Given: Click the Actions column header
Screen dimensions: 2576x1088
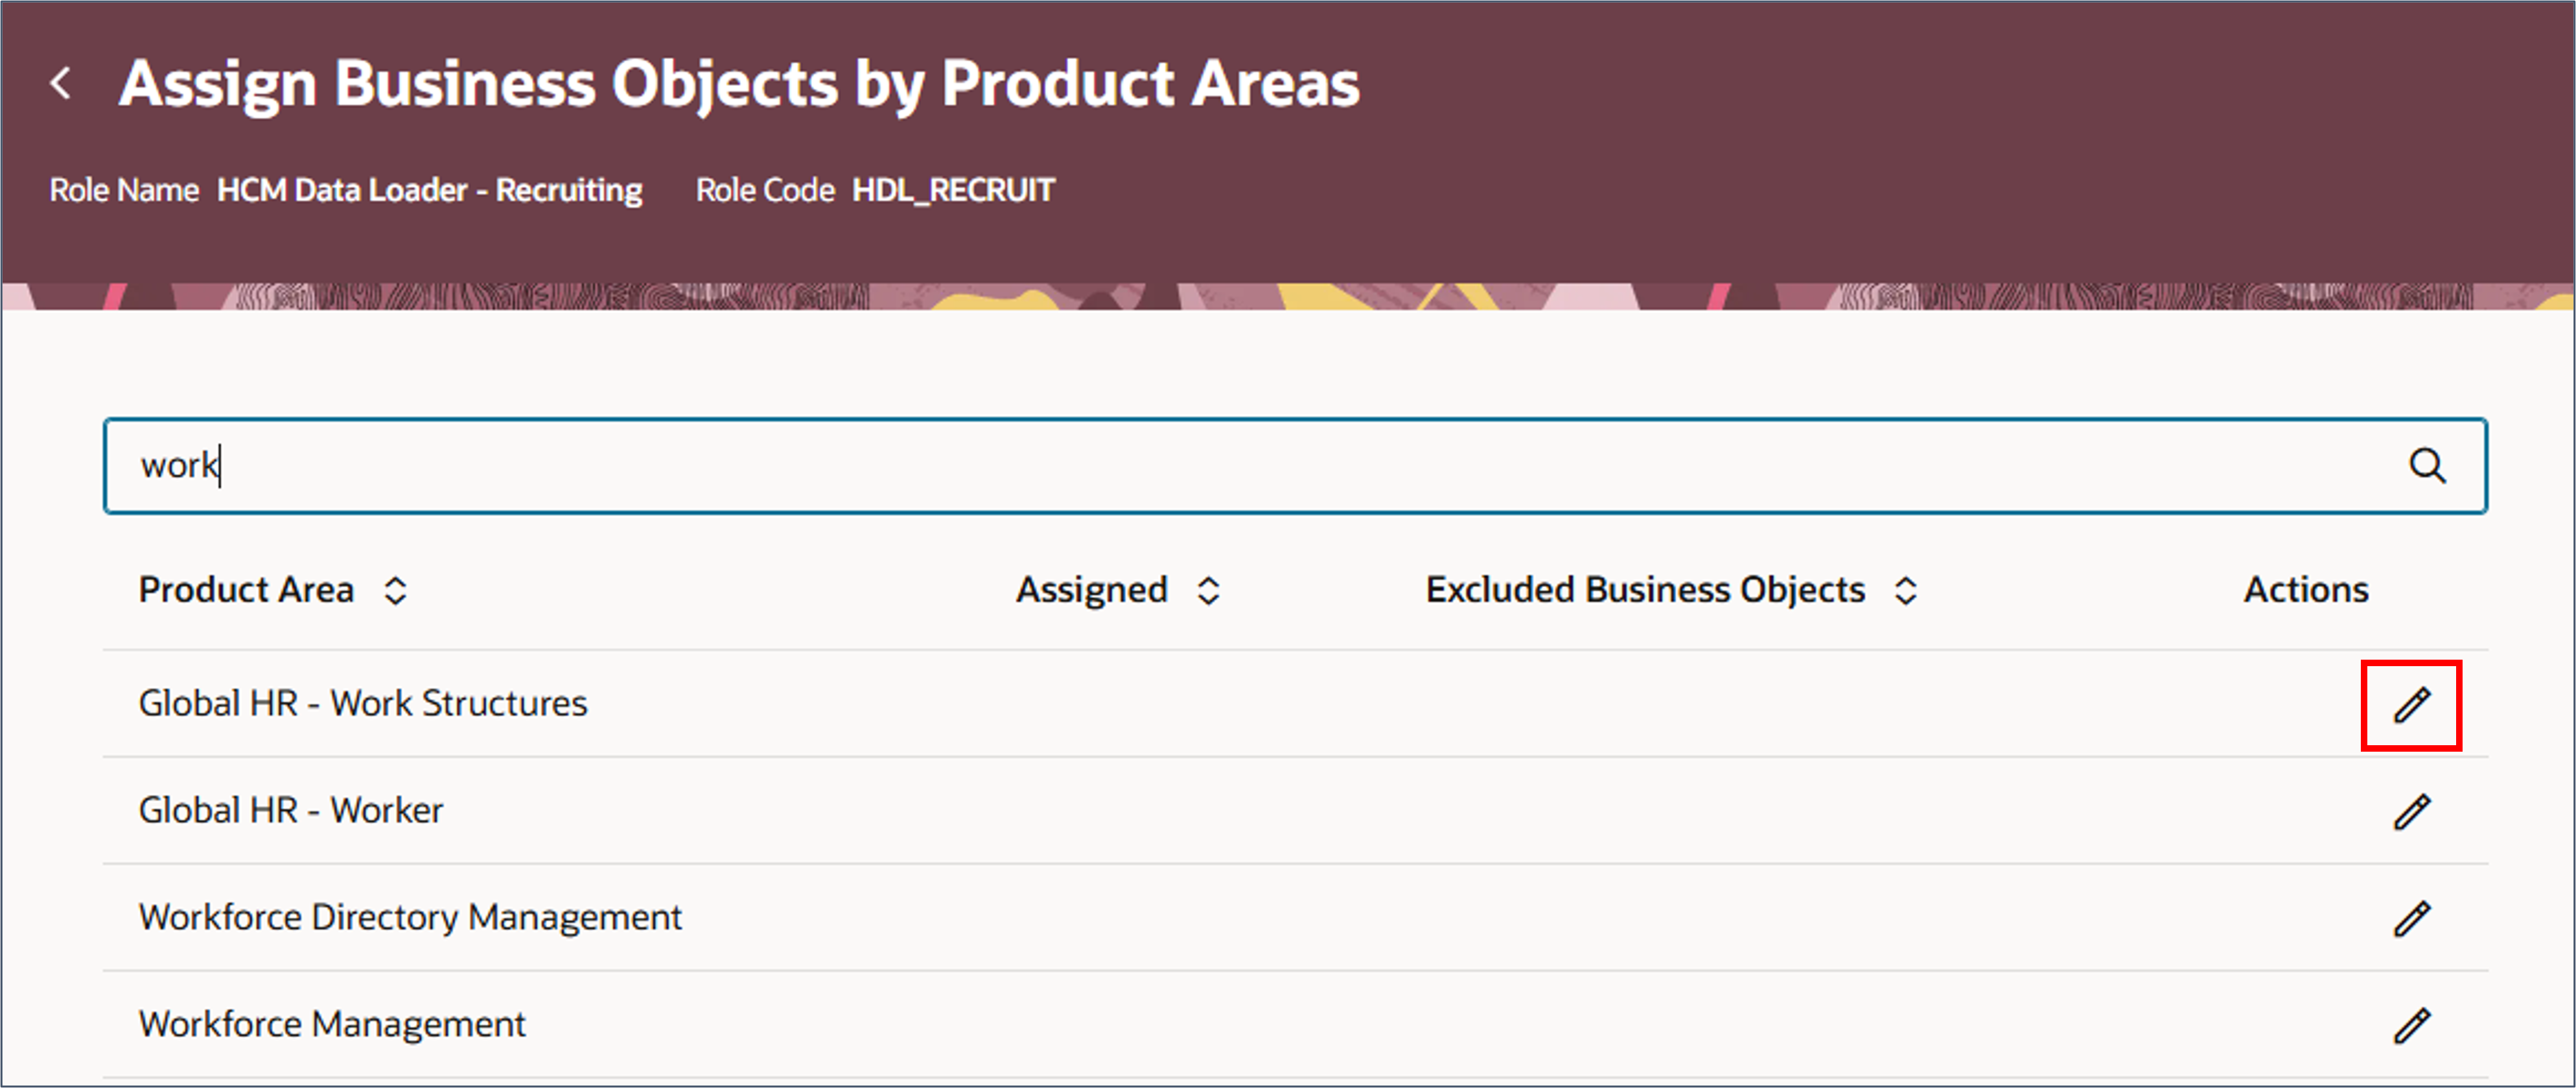Looking at the screenshot, I should (x=2305, y=590).
